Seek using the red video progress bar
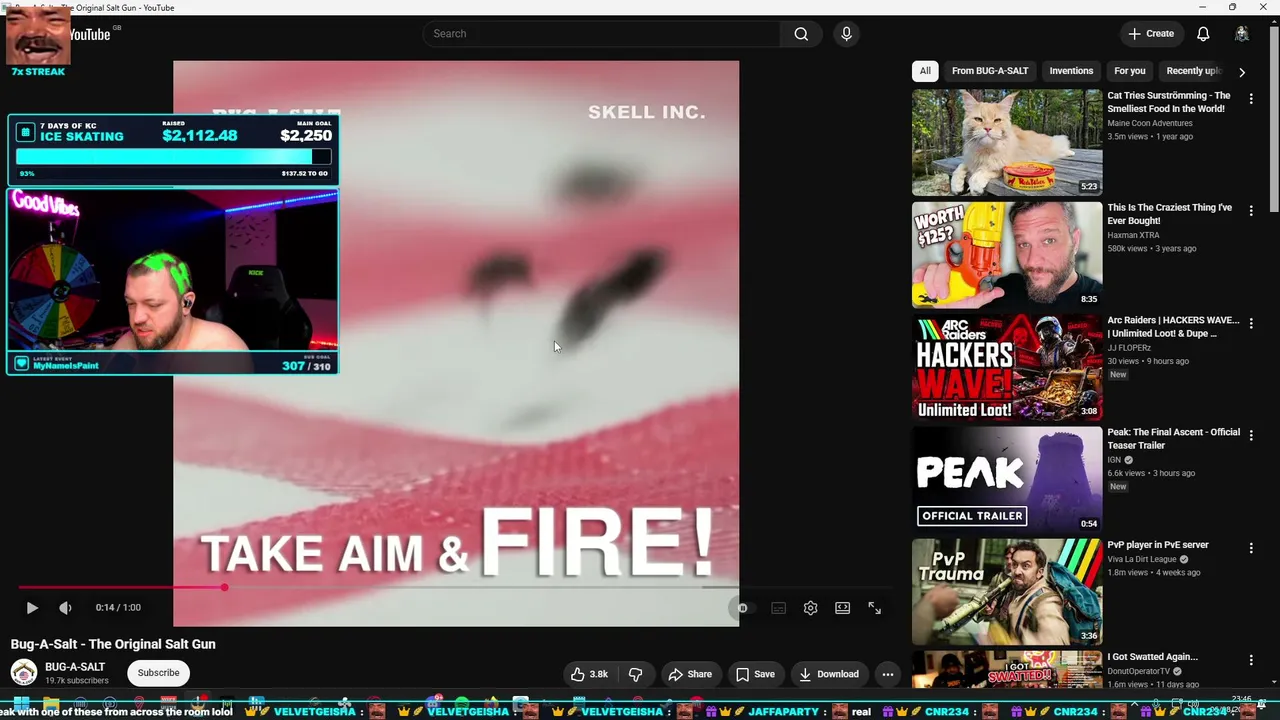 point(456,587)
